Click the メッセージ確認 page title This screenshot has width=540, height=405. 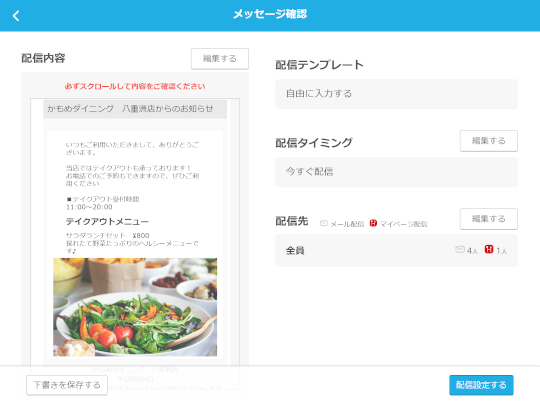270,14
